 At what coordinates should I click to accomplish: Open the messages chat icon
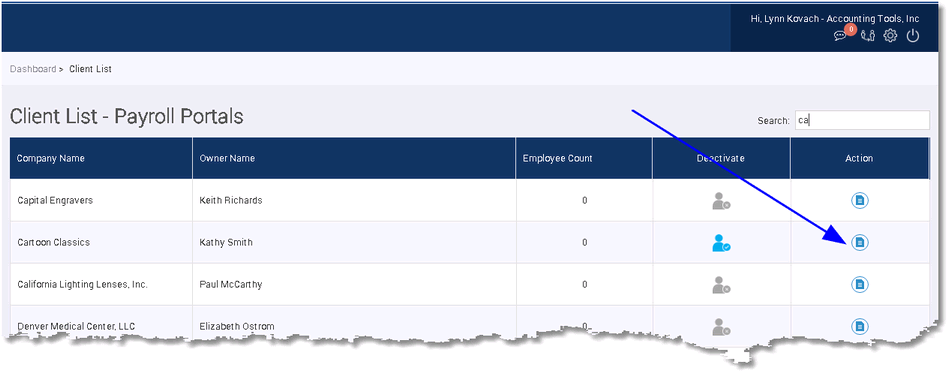pyautogui.click(x=839, y=36)
